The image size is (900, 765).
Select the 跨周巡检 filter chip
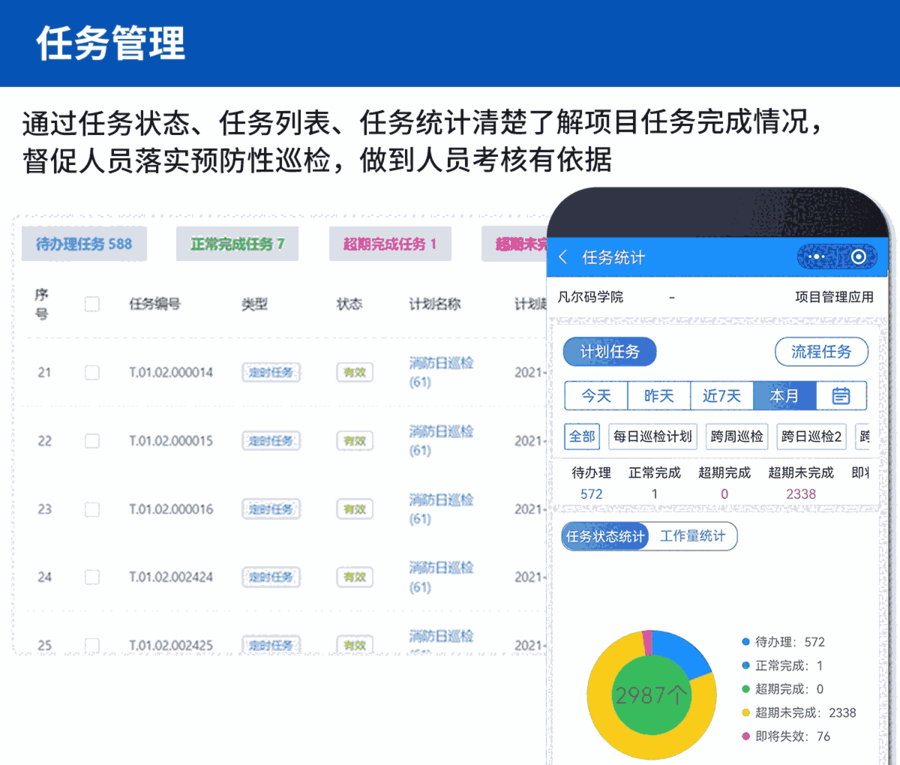[737, 437]
